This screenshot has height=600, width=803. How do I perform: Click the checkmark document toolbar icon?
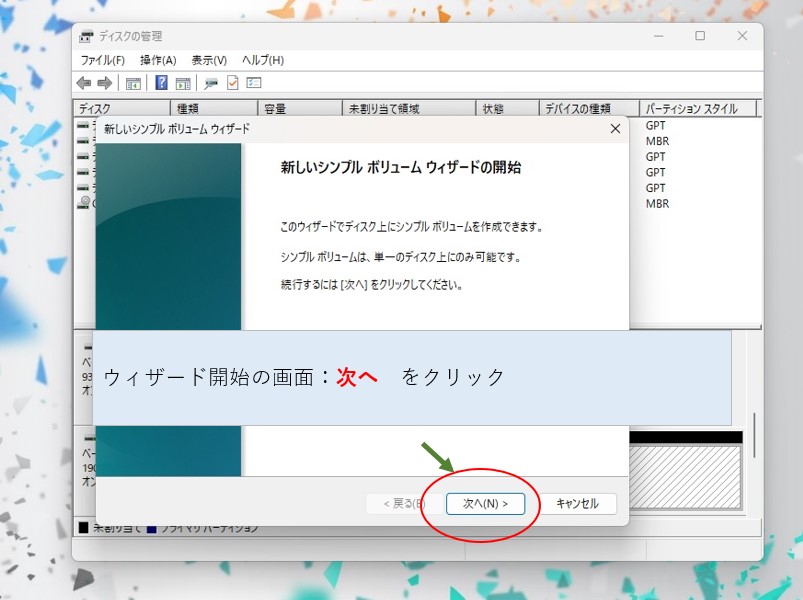click(233, 83)
